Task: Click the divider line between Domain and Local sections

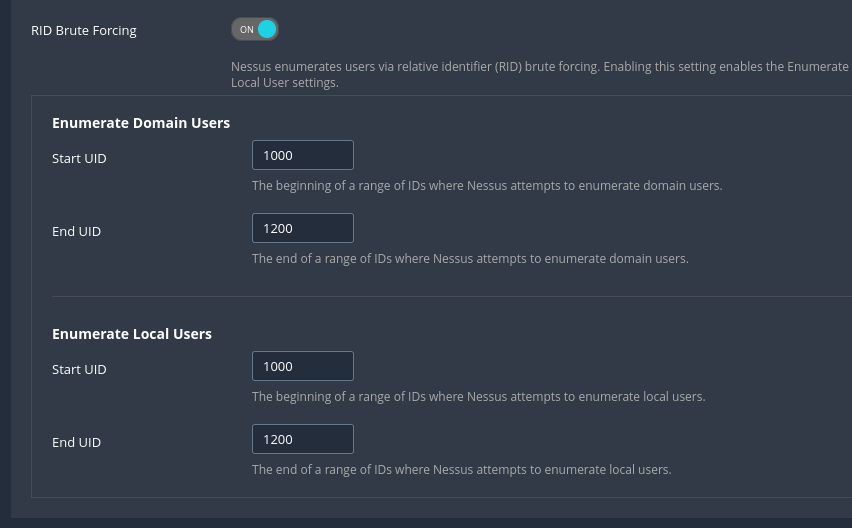Action: pos(450,296)
